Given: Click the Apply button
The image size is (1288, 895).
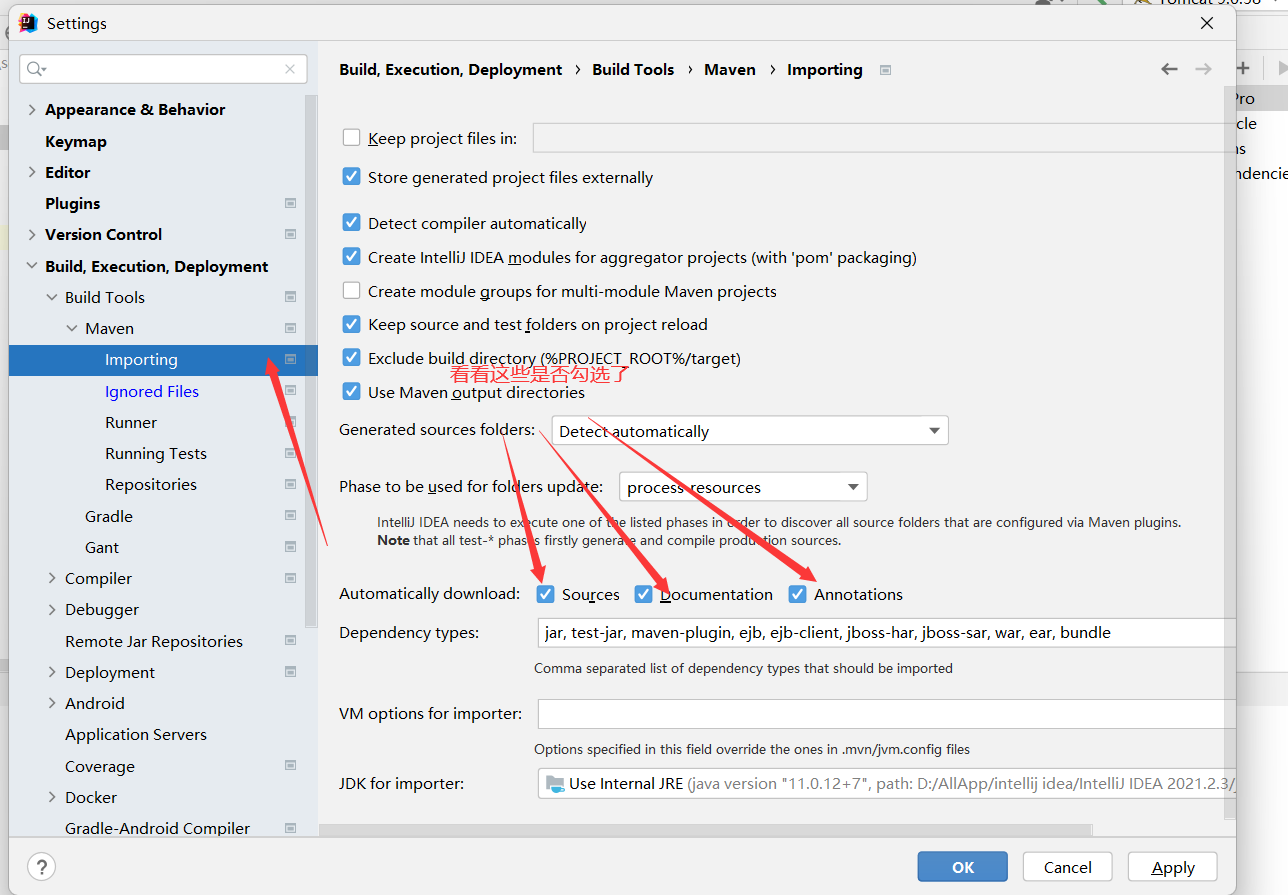Looking at the screenshot, I should point(1173,867).
